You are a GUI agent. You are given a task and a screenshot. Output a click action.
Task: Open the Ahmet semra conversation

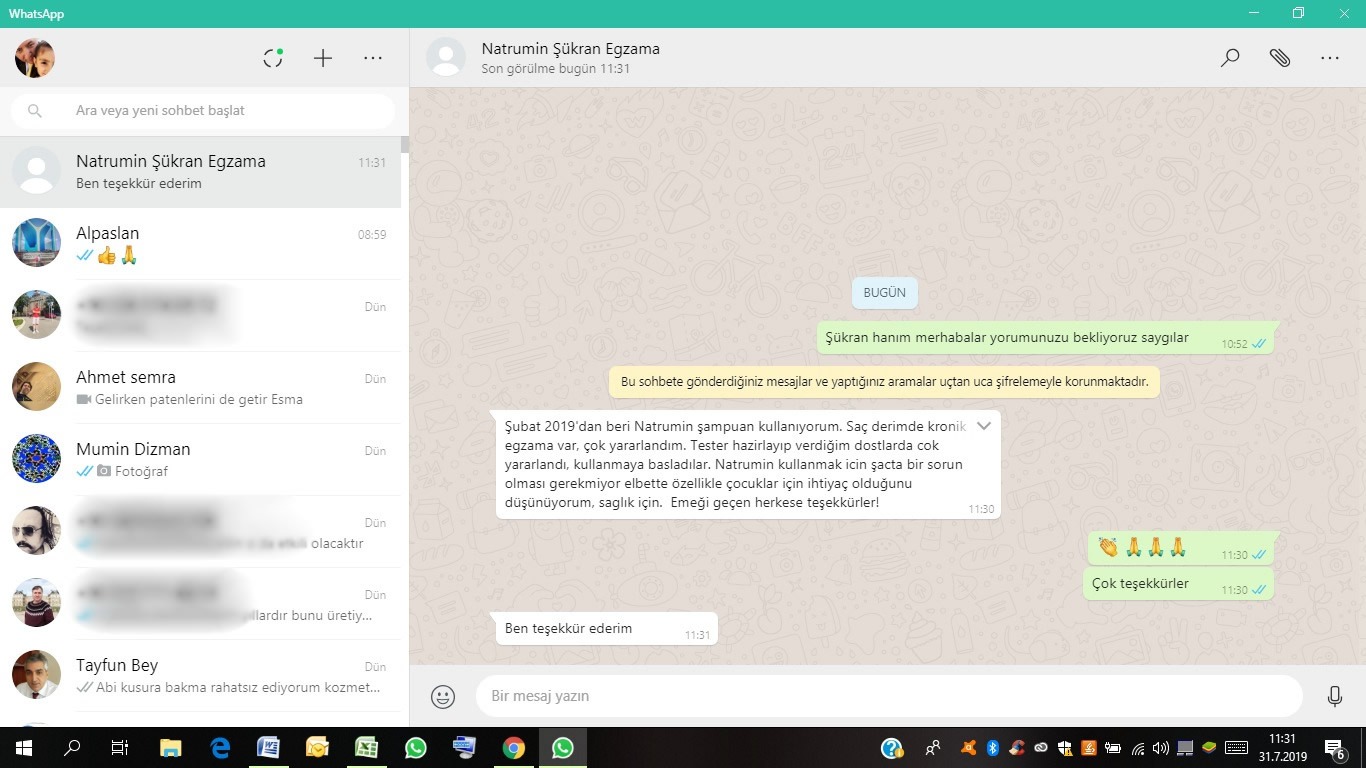coord(200,388)
